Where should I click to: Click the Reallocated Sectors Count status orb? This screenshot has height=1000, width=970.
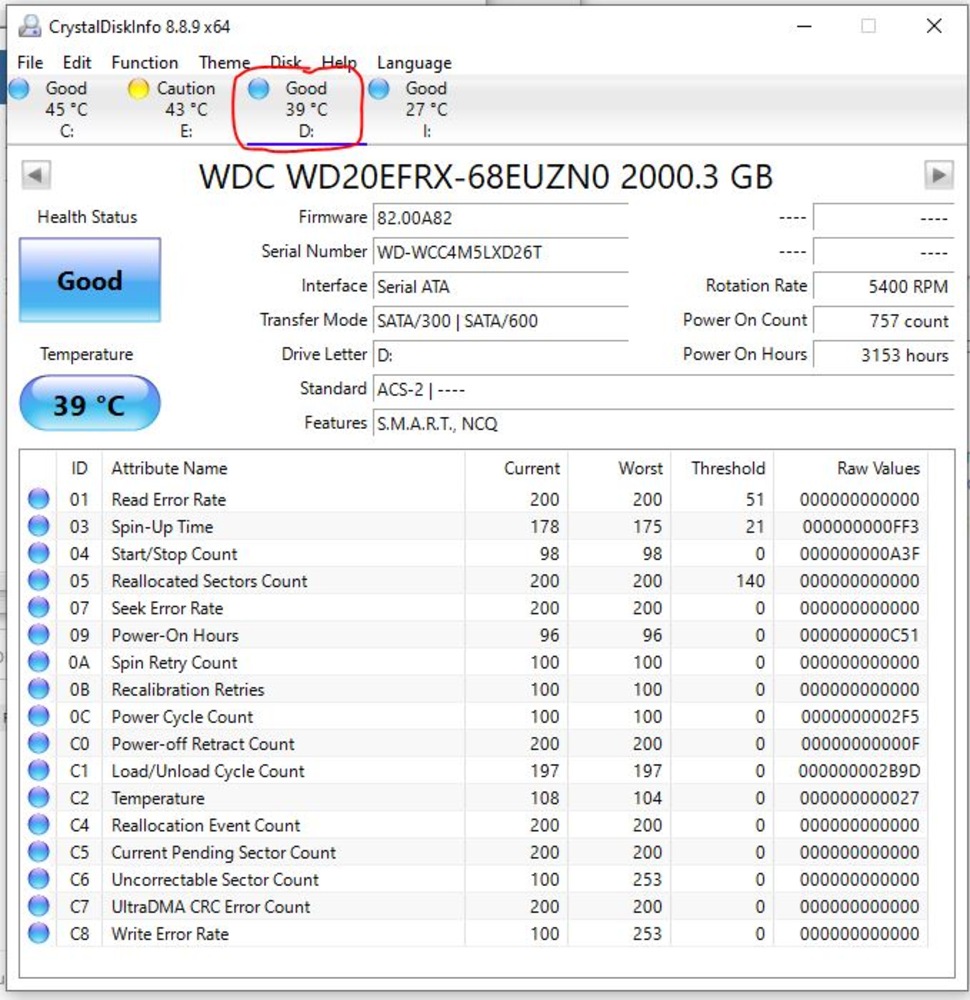(39, 581)
